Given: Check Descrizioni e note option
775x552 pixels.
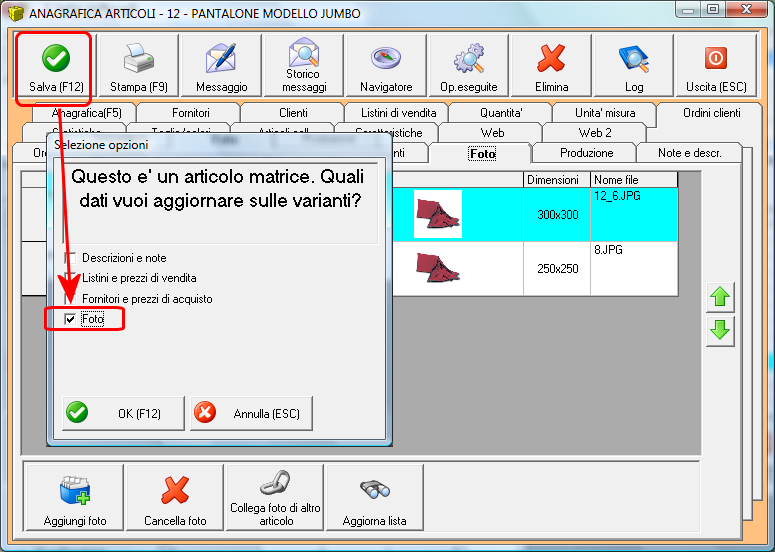Looking at the screenshot, I should (71, 258).
